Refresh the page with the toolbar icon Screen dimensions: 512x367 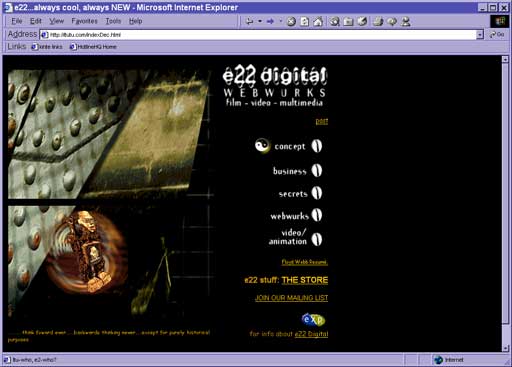tap(305, 22)
